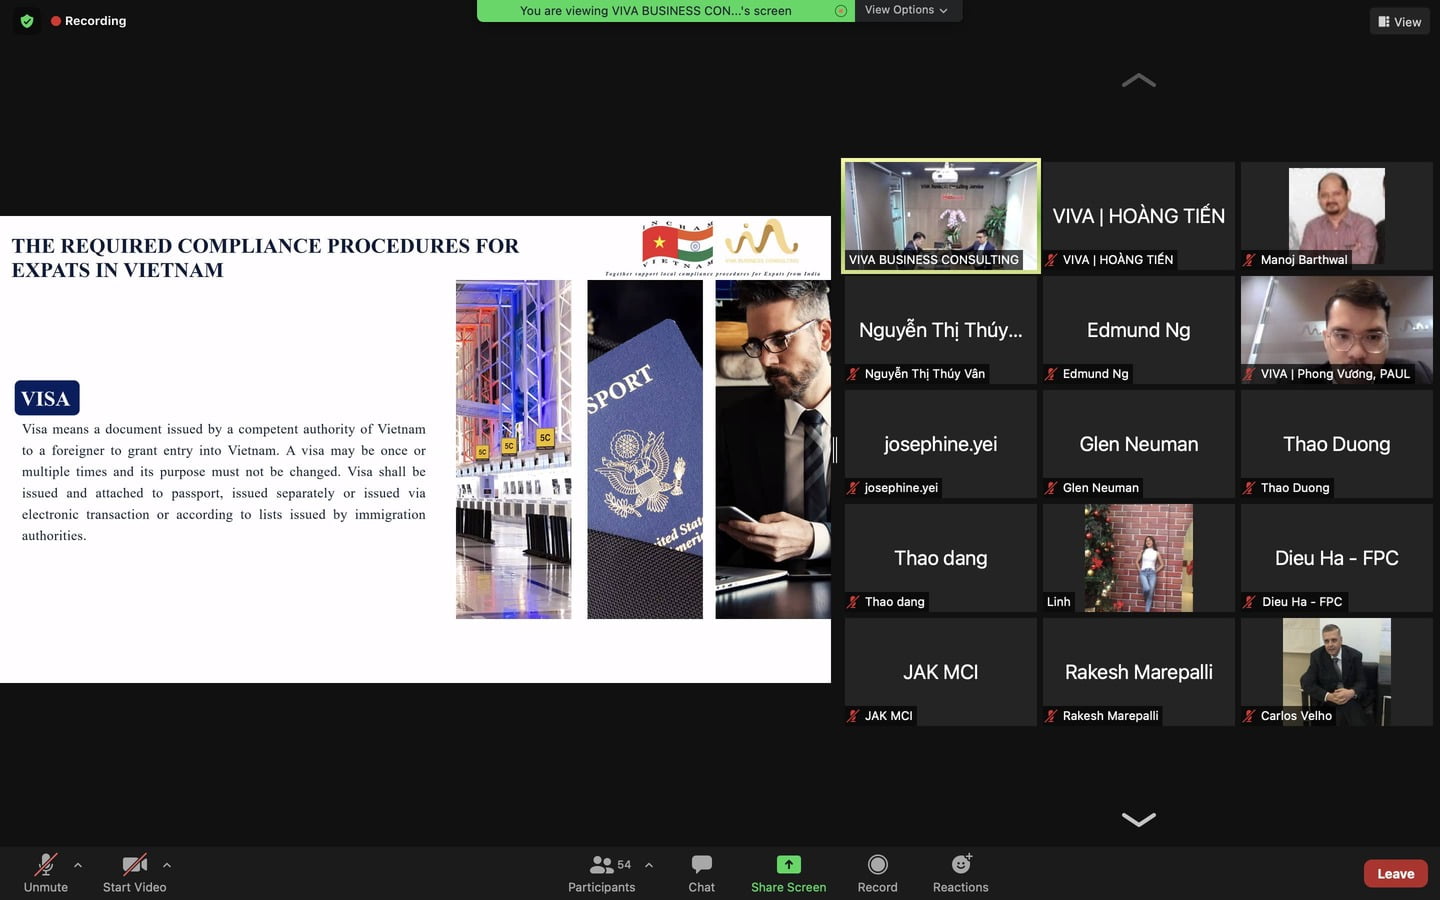Select the Linh participant tile
The height and width of the screenshot is (900, 1440).
pos(1139,558)
